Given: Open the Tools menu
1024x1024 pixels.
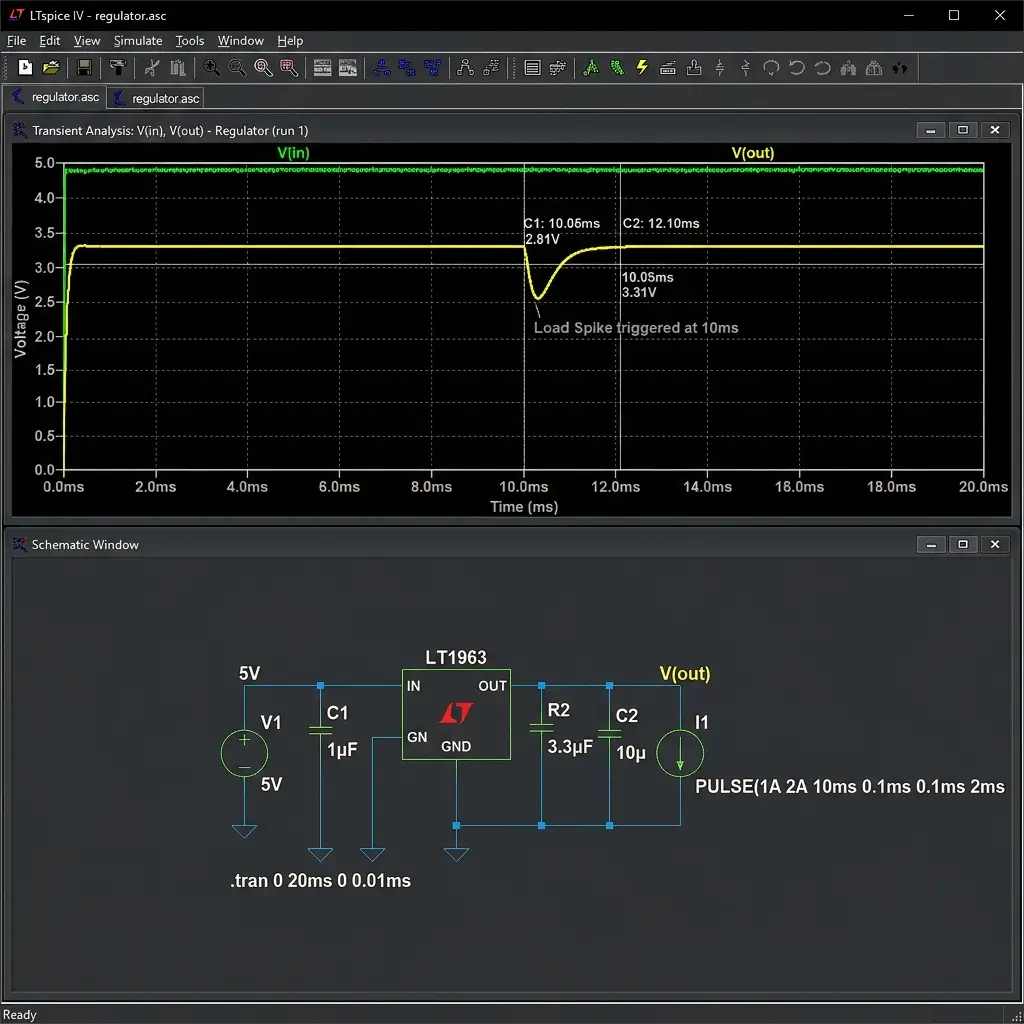Looking at the screenshot, I should [189, 40].
